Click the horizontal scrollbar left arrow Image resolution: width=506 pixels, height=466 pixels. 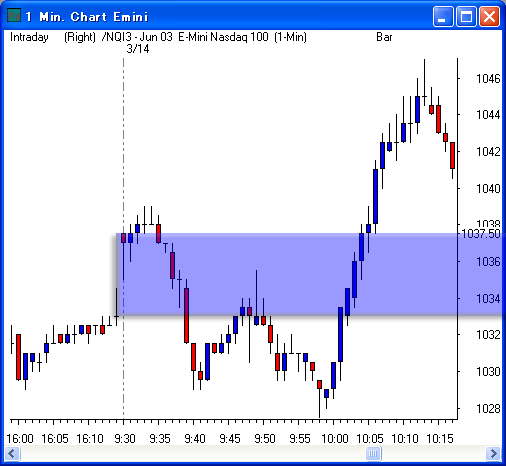coord(12,453)
